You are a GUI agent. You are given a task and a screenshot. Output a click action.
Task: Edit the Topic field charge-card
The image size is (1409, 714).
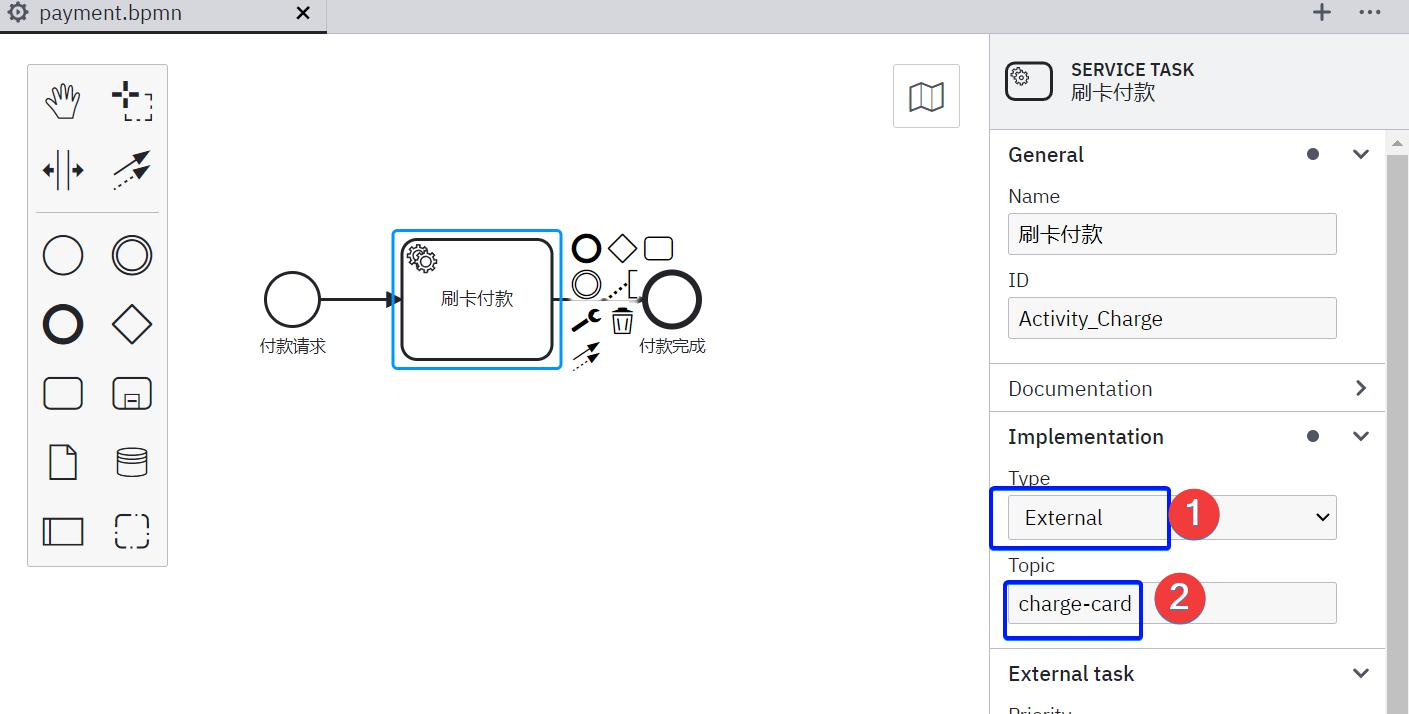coord(1172,603)
